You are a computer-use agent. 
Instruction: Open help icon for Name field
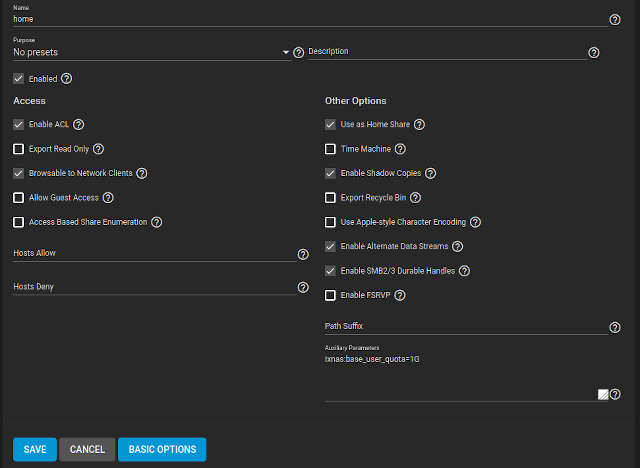[615, 20]
